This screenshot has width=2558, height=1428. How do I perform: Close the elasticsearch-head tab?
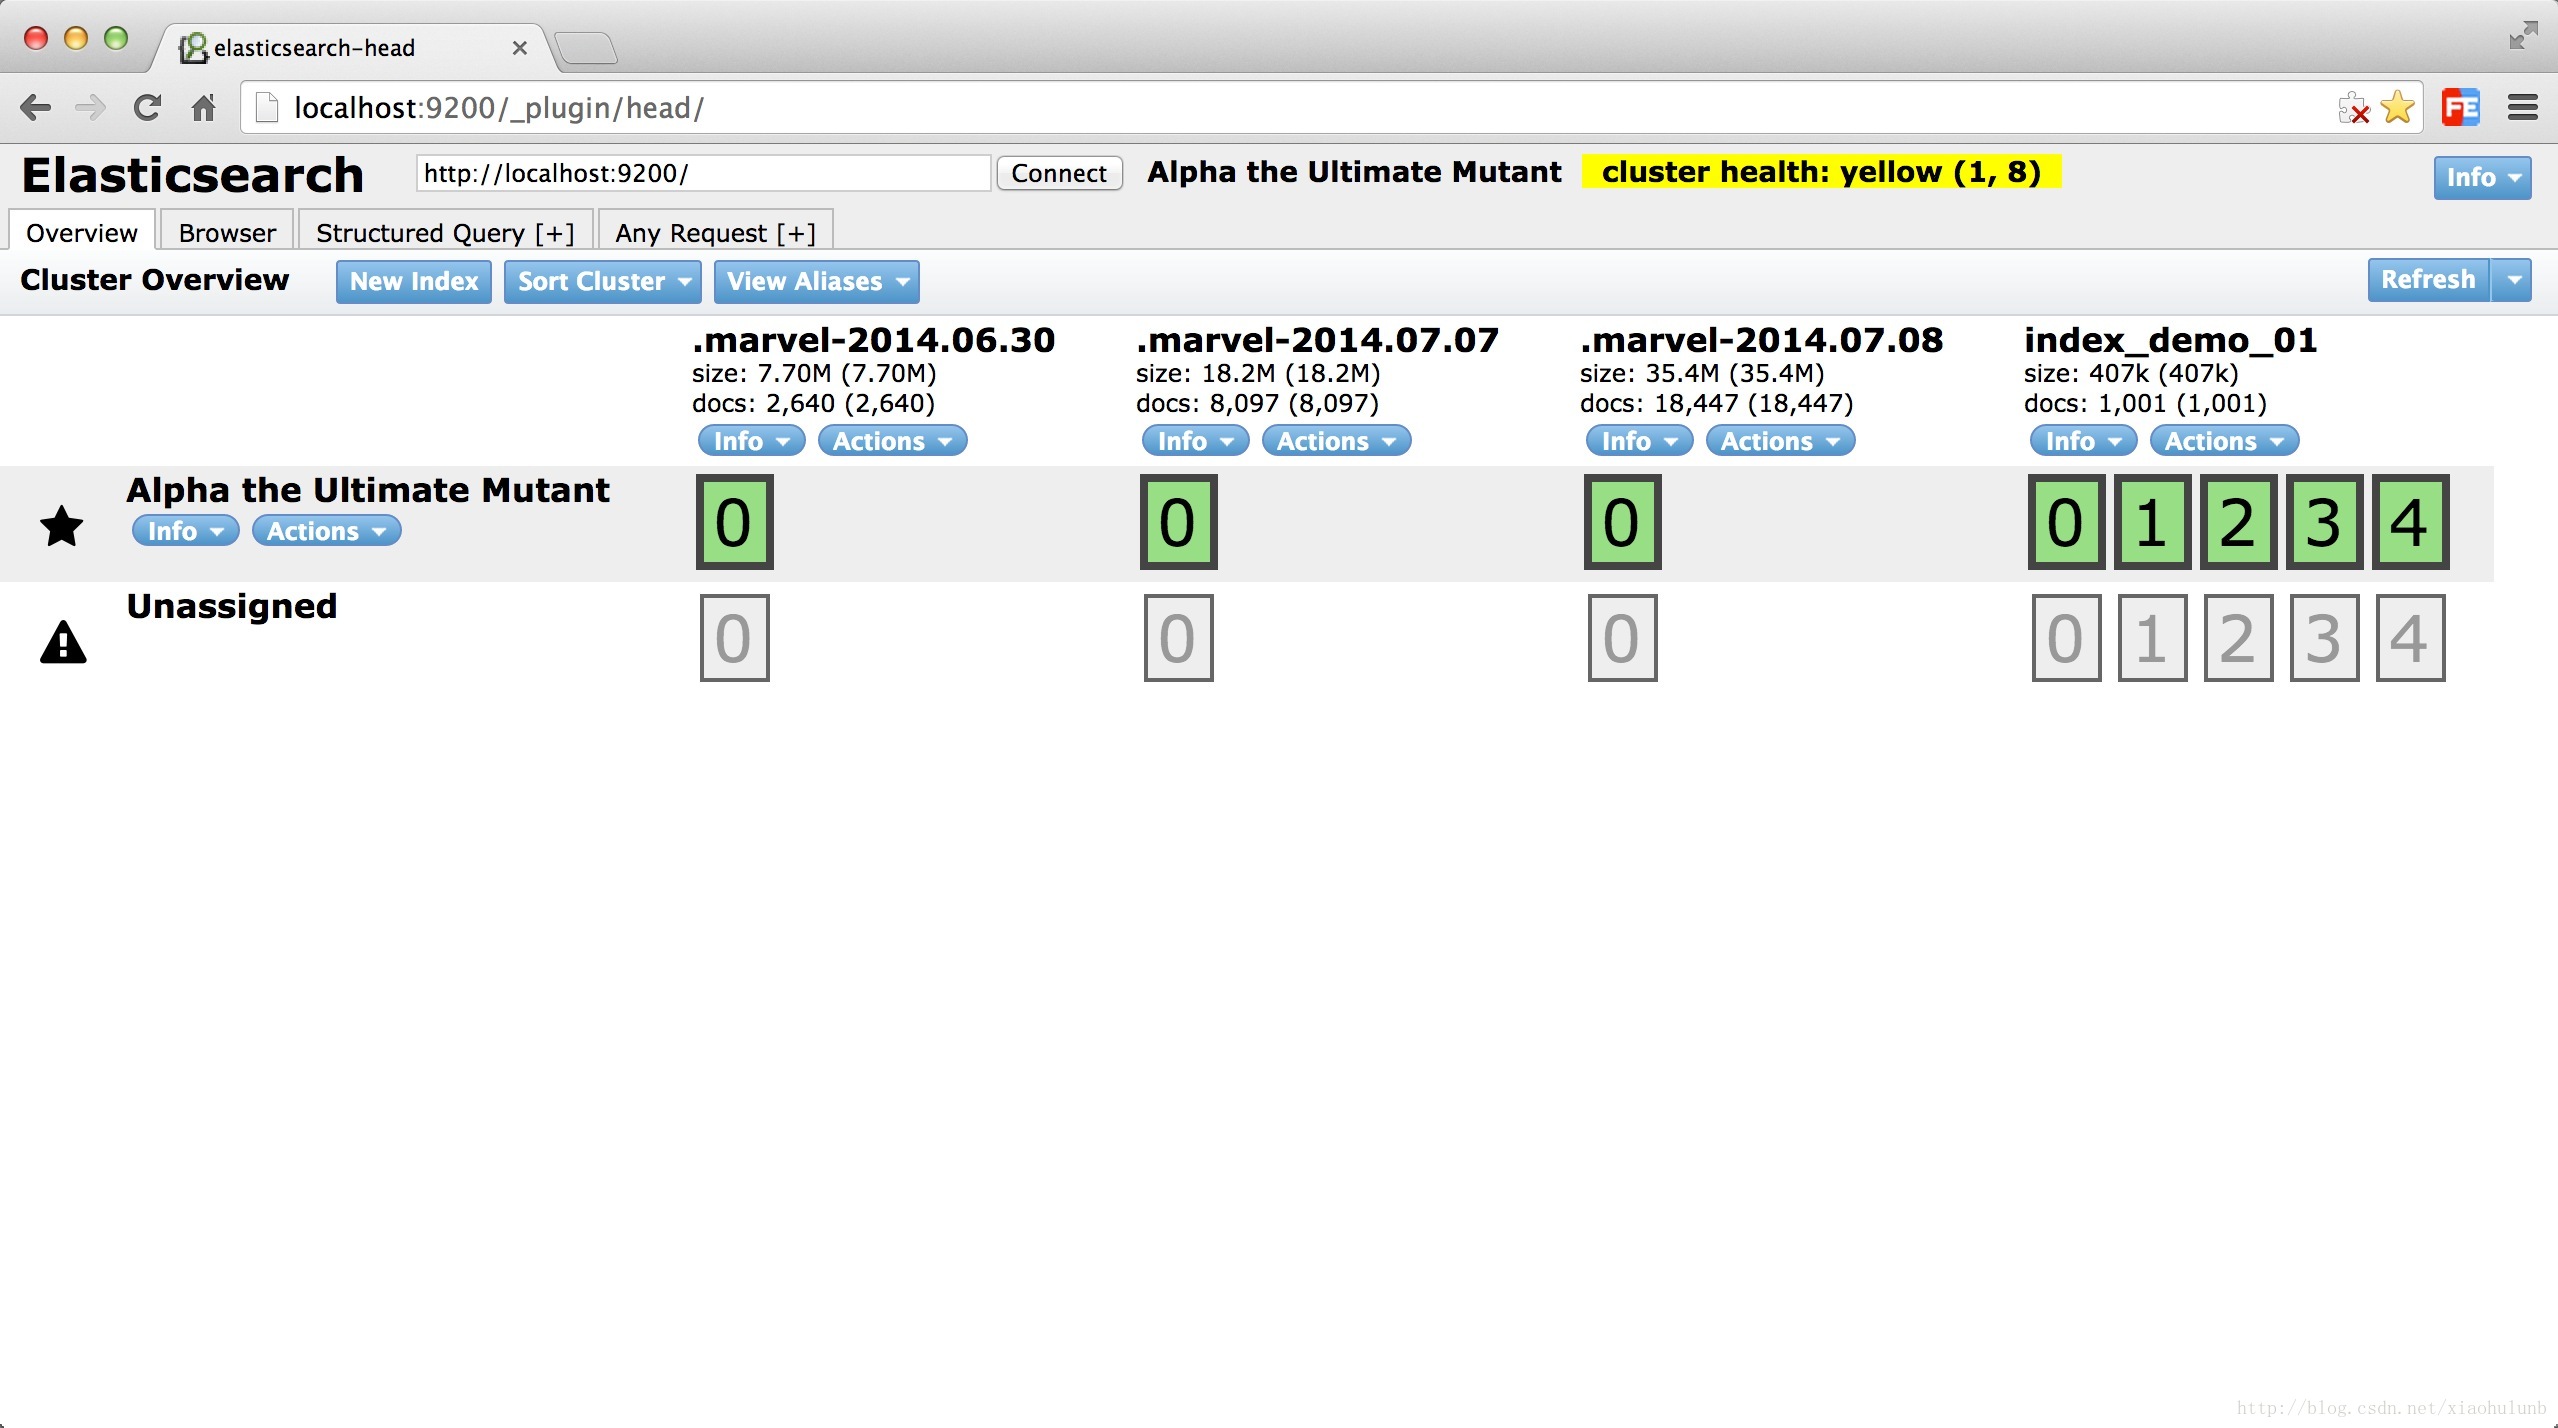pyautogui.click(x=519, y=48)
